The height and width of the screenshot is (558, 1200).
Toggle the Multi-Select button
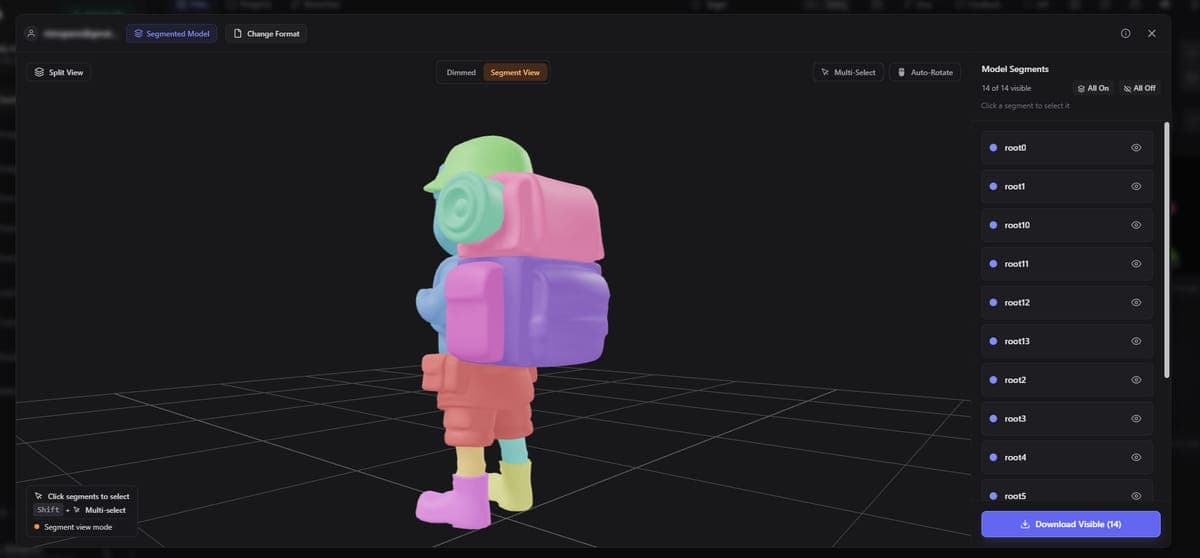pyautogui.click(x=848, y=72)
